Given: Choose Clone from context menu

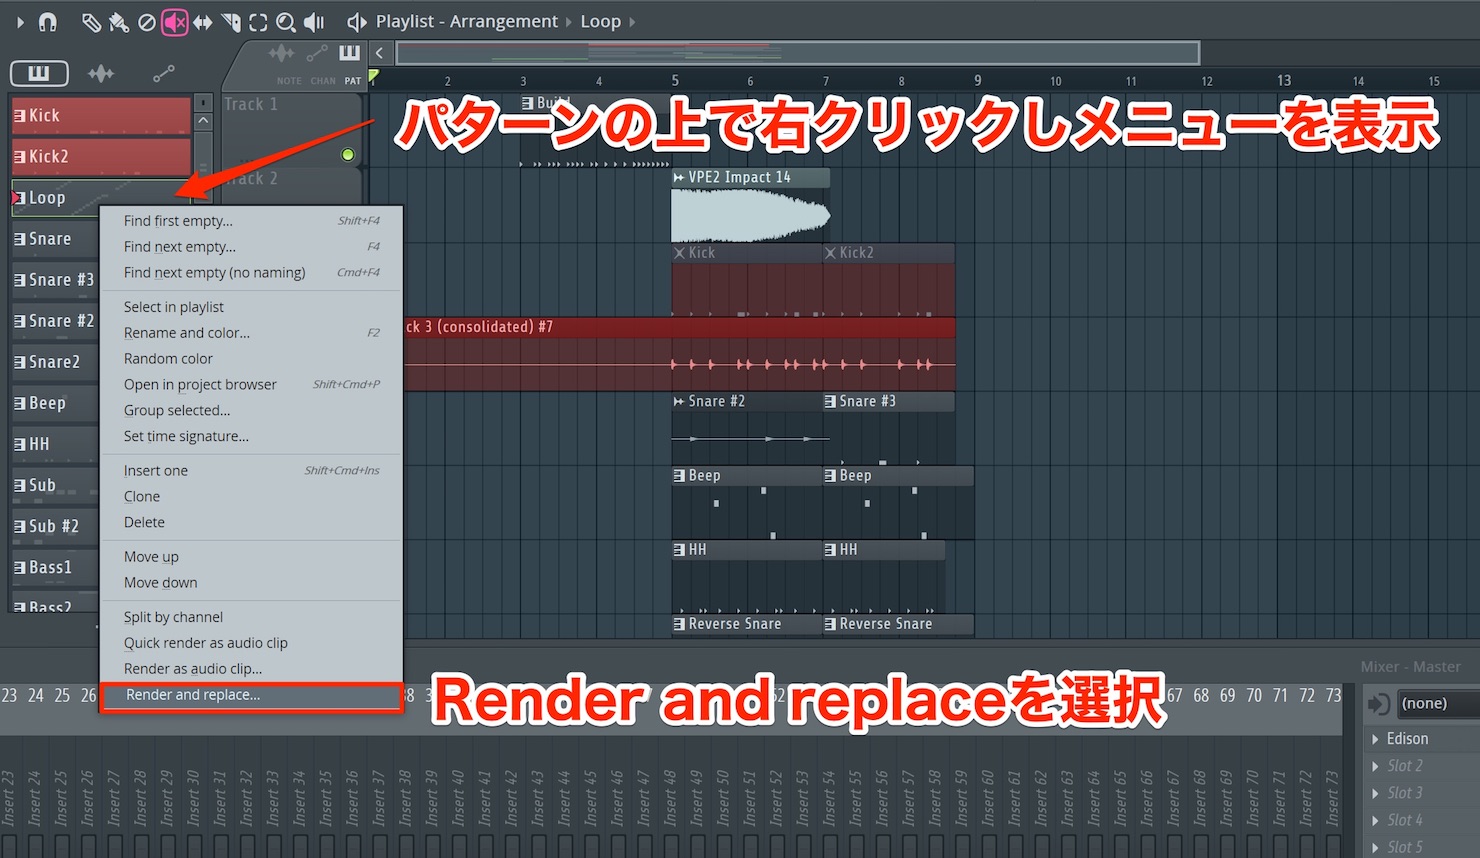Looking at the screenshot, I should click(251, 497).
